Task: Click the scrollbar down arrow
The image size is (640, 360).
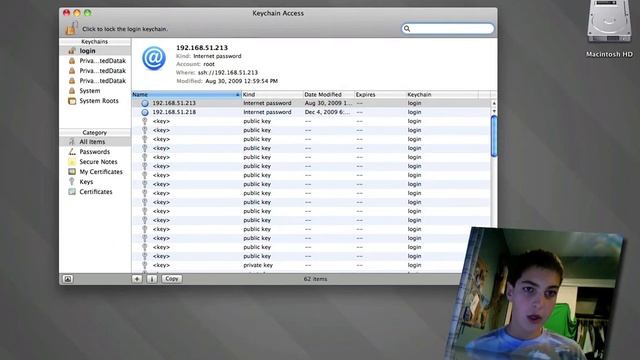Action: (x=494, y=111)
